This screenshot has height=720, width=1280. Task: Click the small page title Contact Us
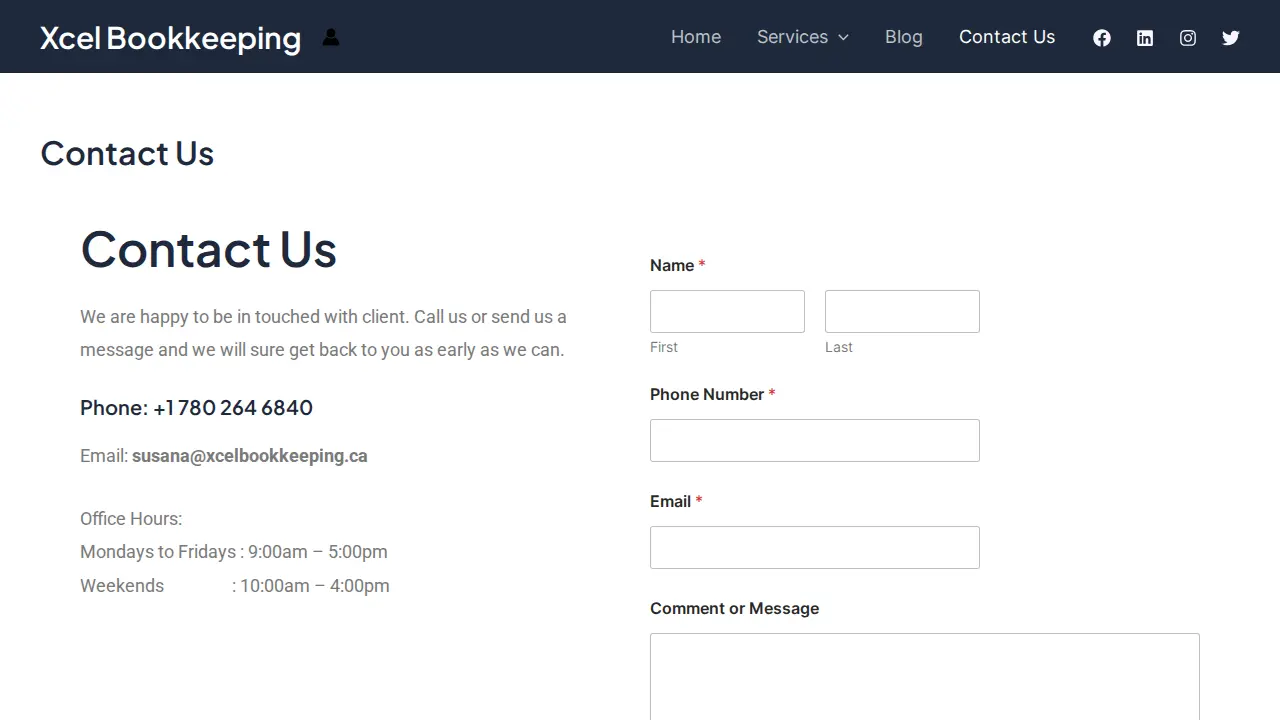click(x=127, y=153)
